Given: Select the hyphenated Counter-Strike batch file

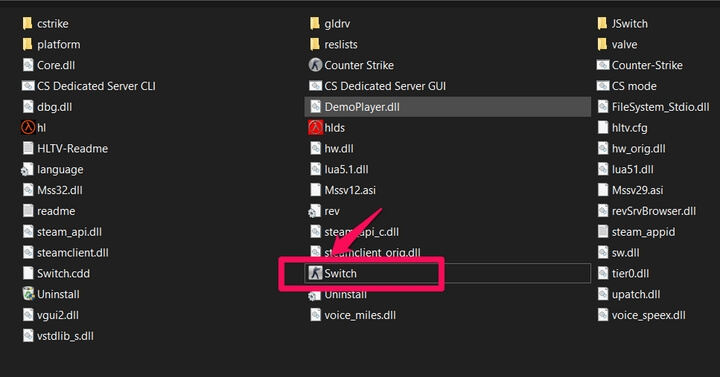Looking at the screenshot, I should tap(639, 65).
